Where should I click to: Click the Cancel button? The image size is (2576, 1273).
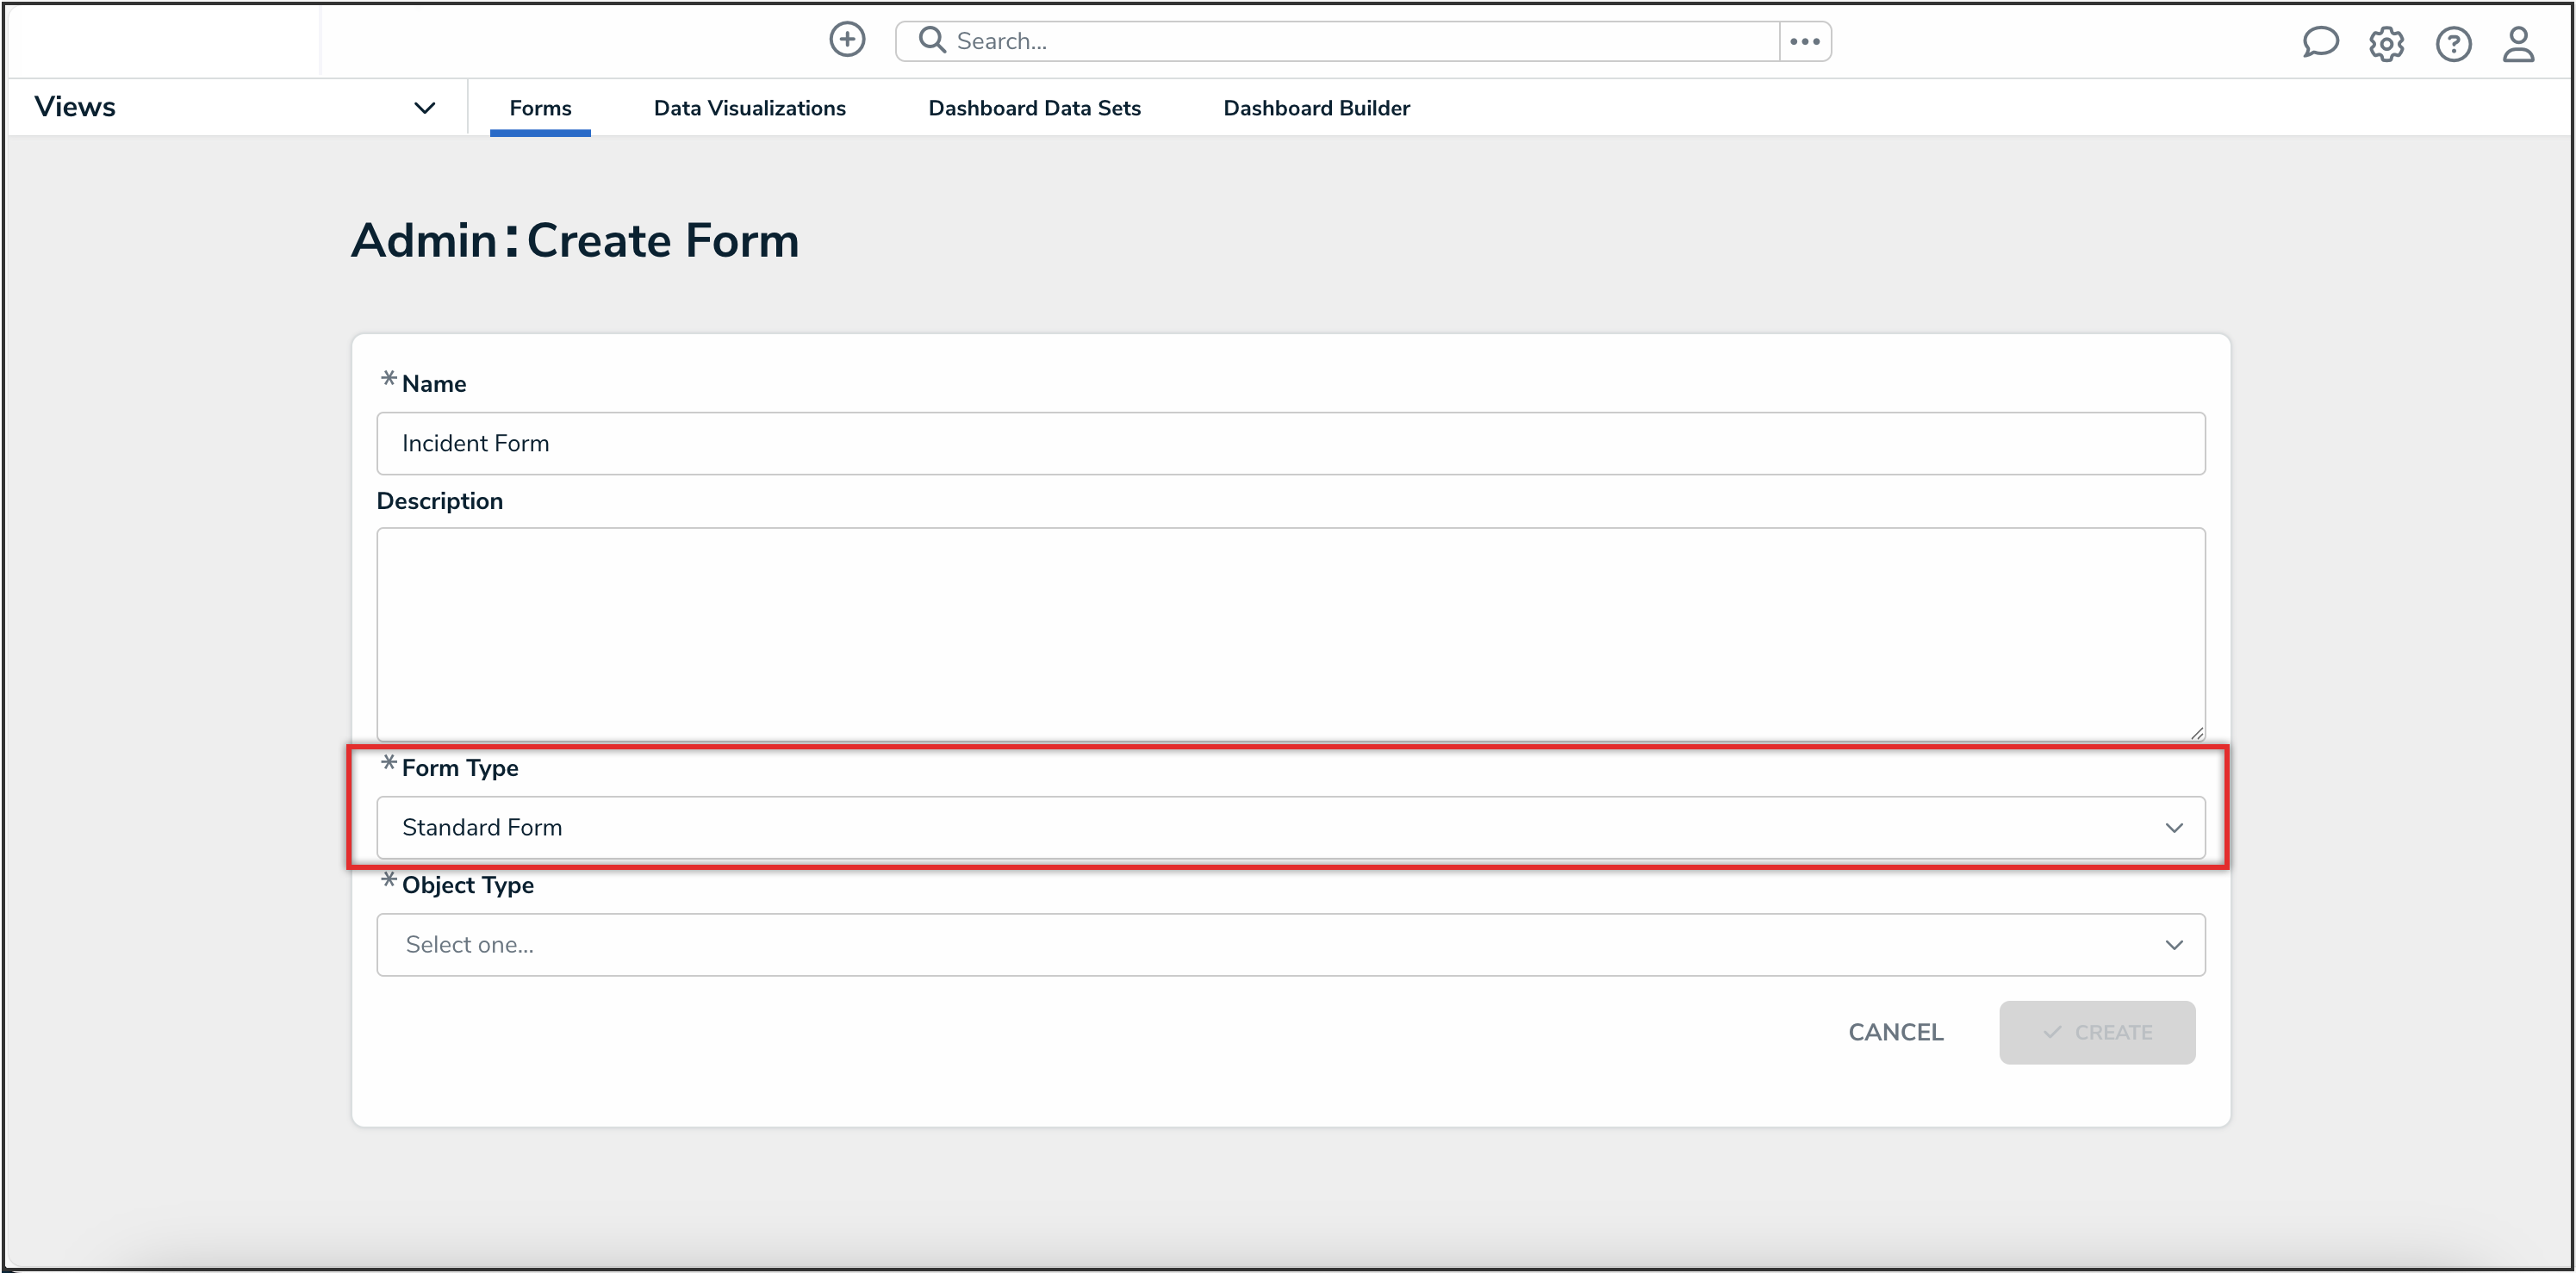coord(1895,1032)
